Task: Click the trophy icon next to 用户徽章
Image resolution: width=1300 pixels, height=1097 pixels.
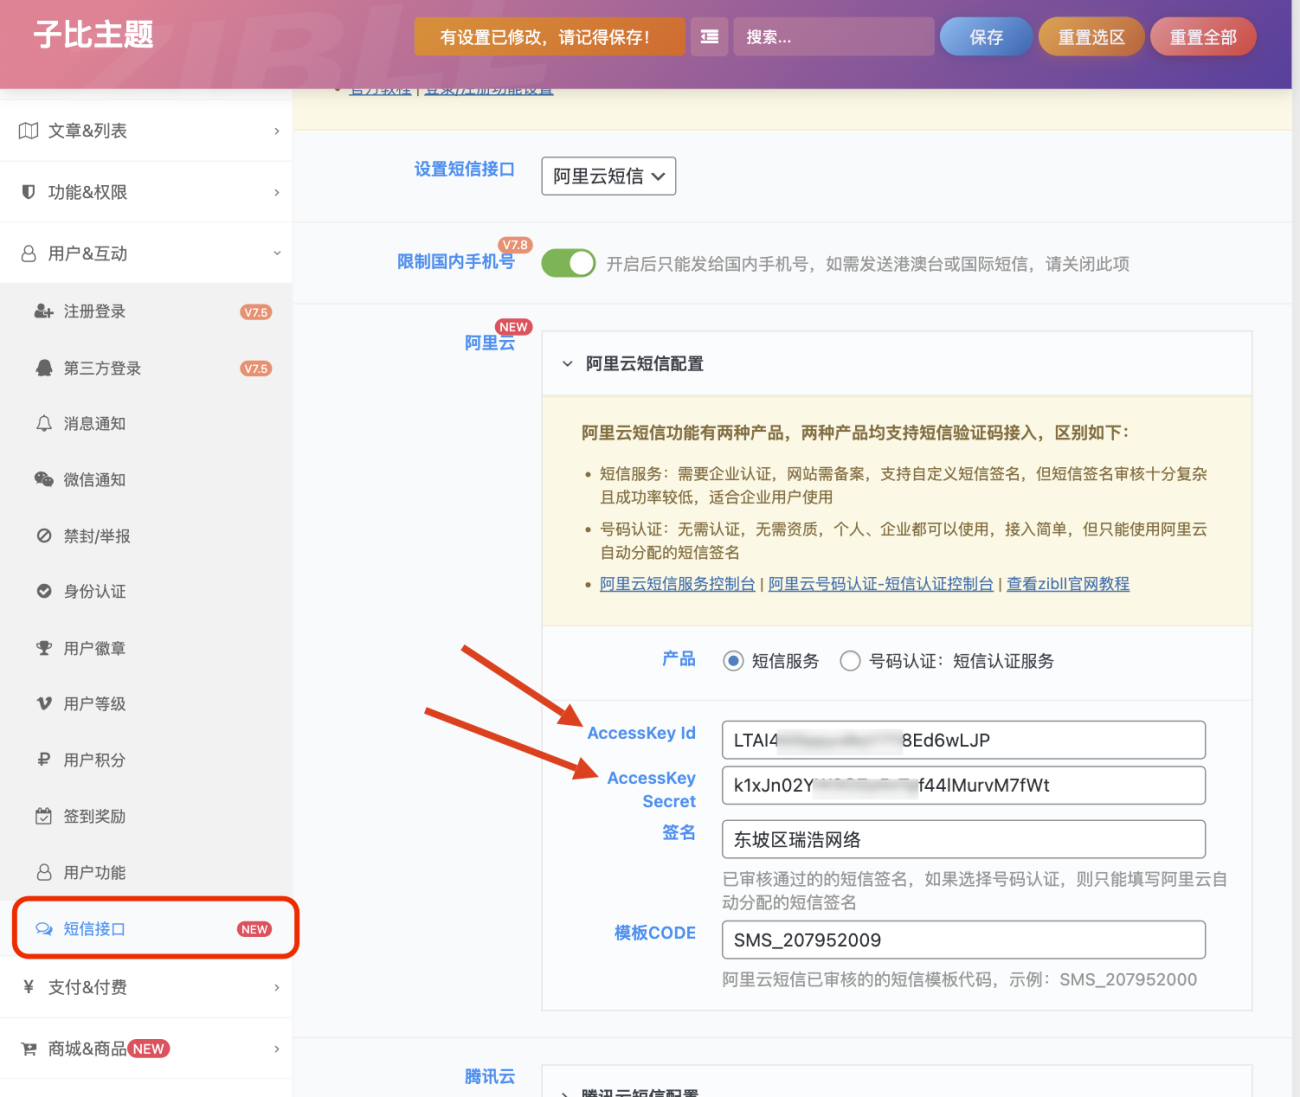Action: coord(44,647)
